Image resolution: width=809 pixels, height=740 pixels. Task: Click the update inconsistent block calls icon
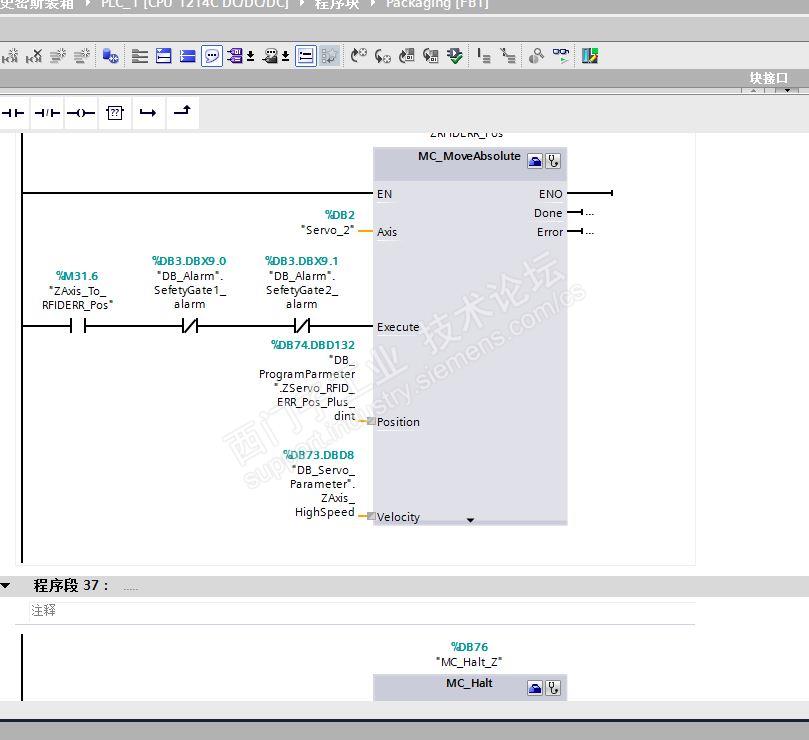(407, 55)
